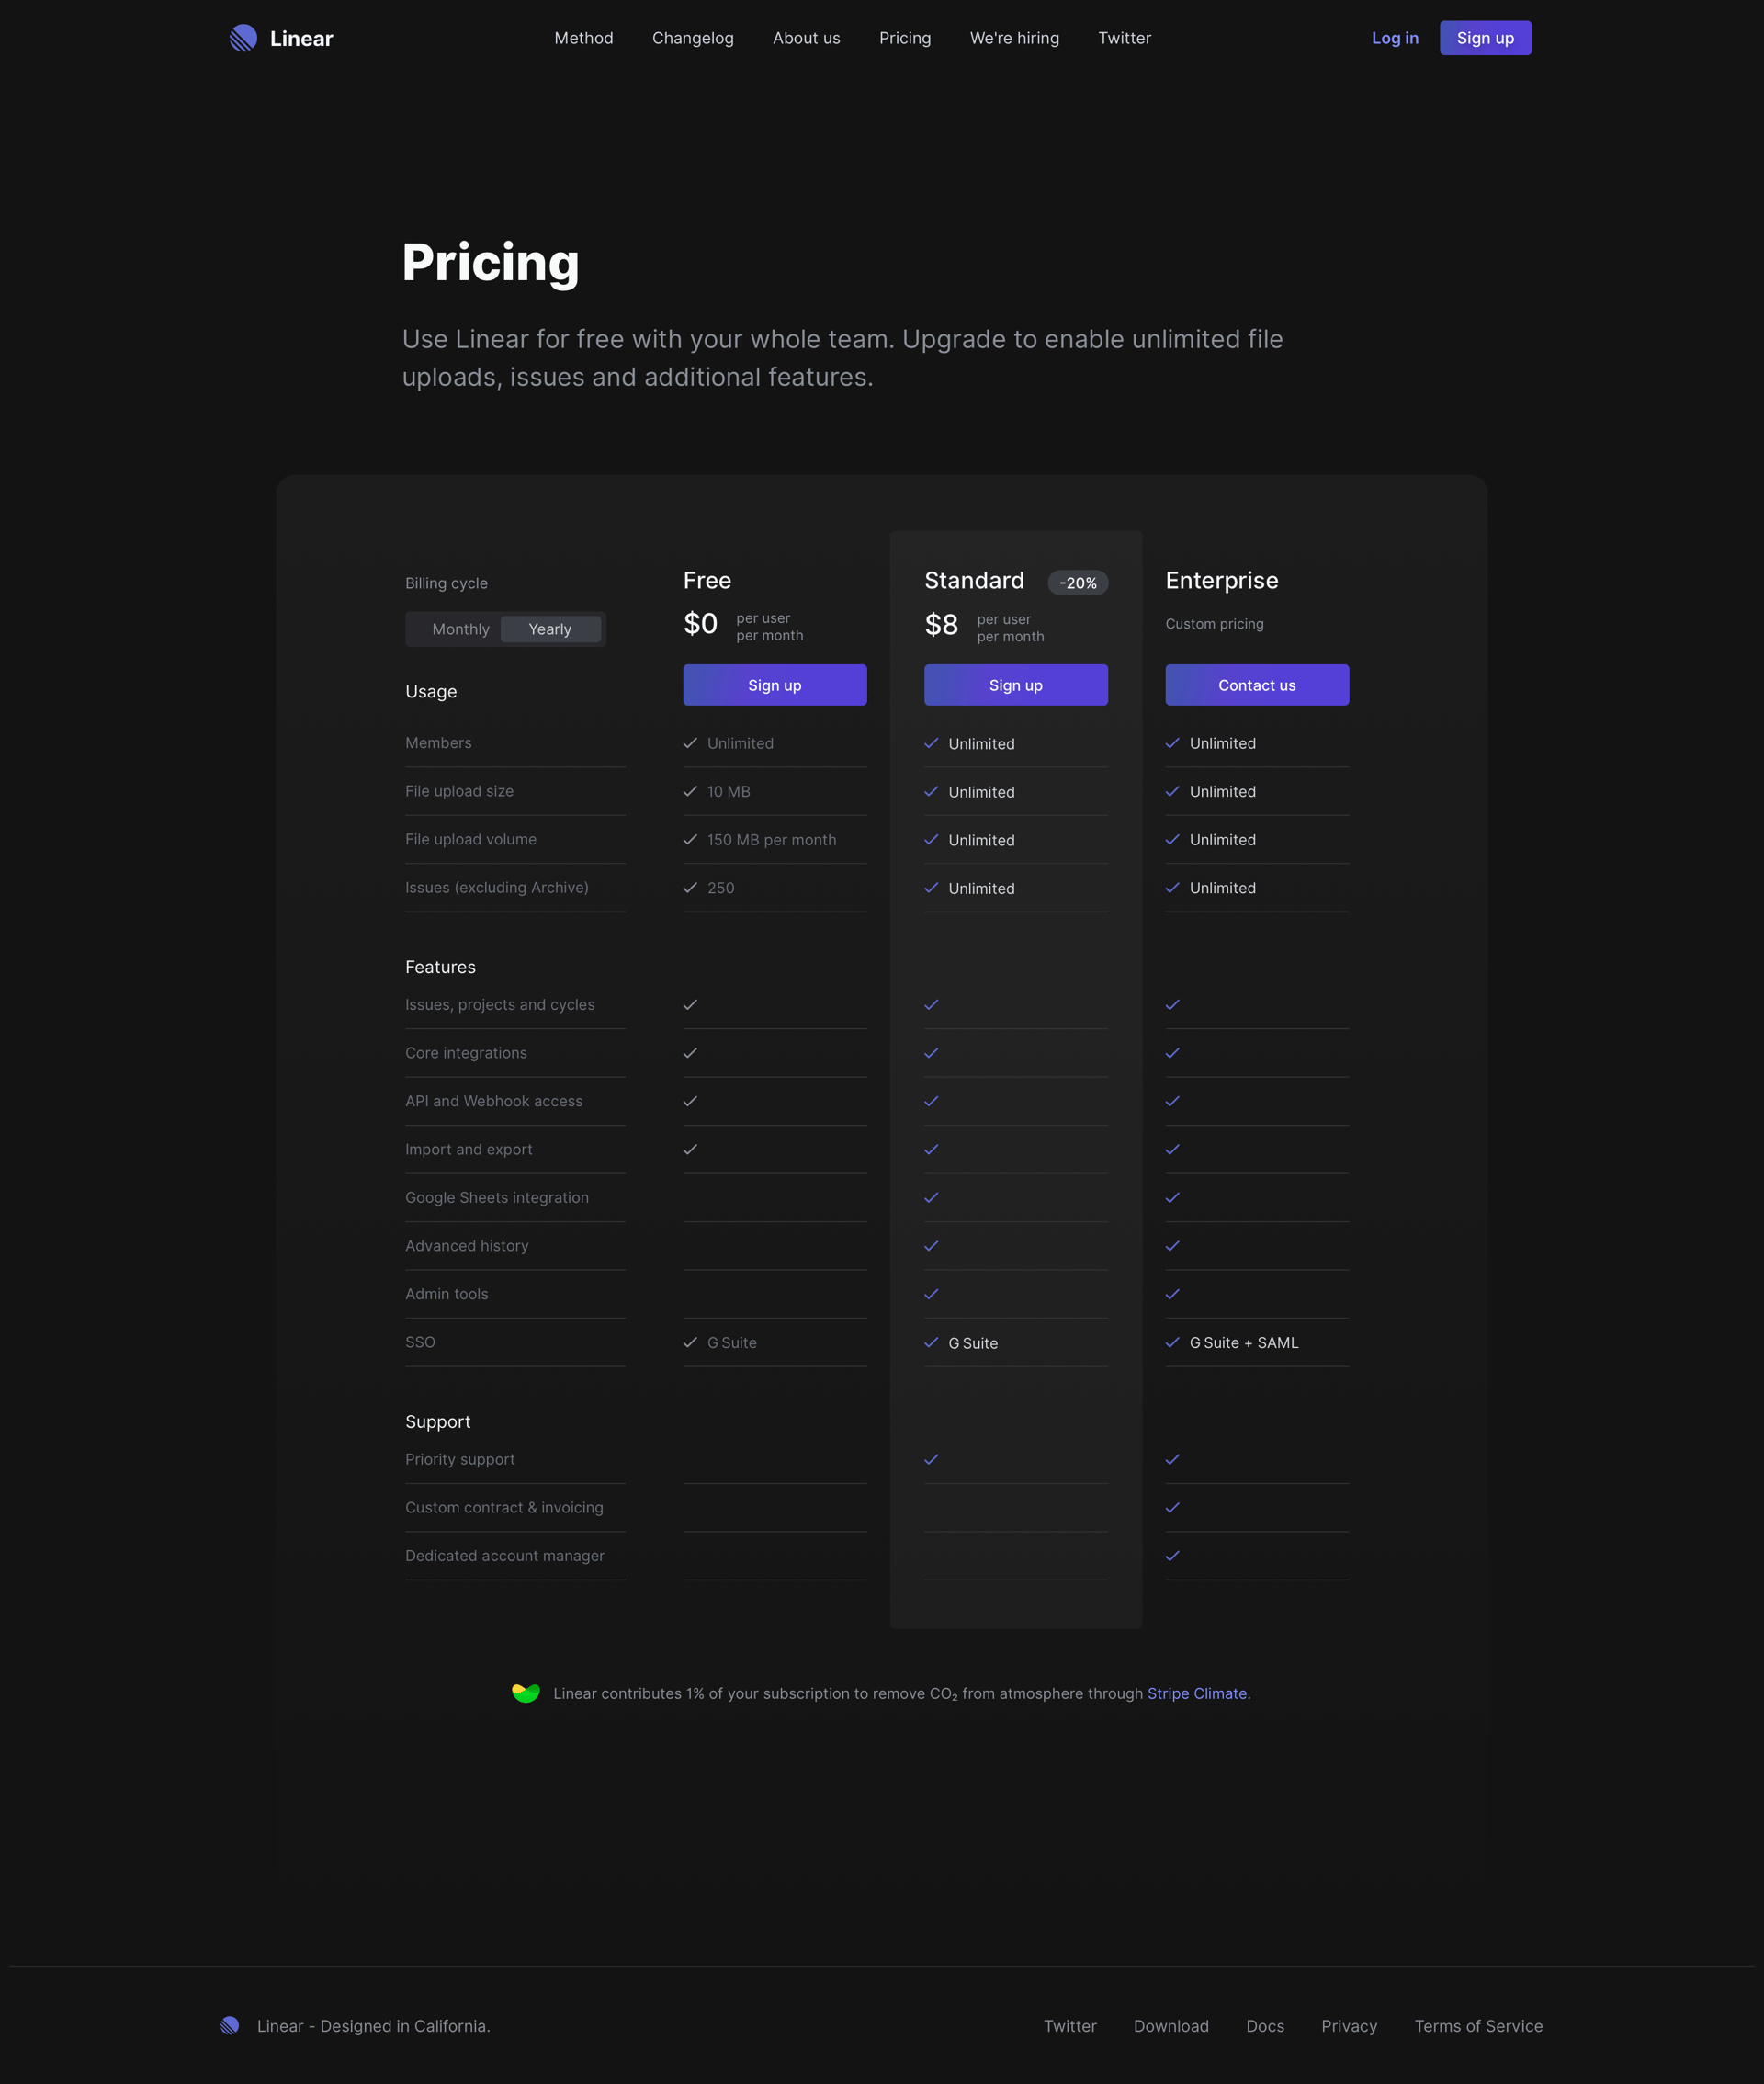Click Terms of Service in the footer
Image resolution: width=1764 pixels, height=2084 pixels.
(1478, 2026)
